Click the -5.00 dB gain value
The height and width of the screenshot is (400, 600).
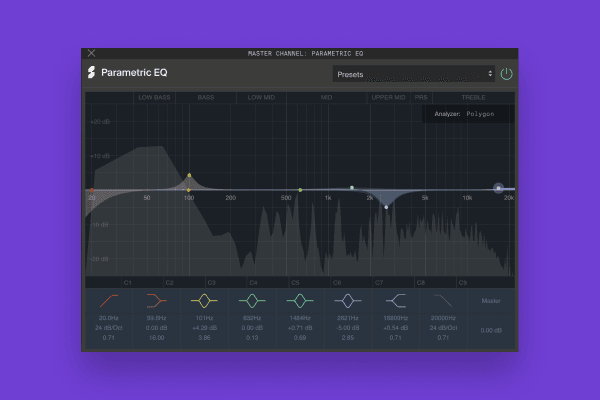[348, 328]
